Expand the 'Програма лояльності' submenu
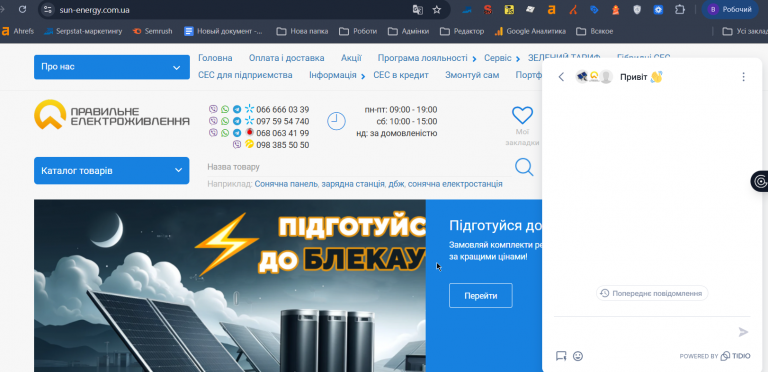Screen dimensions: 768x372 tap(474, 59)
